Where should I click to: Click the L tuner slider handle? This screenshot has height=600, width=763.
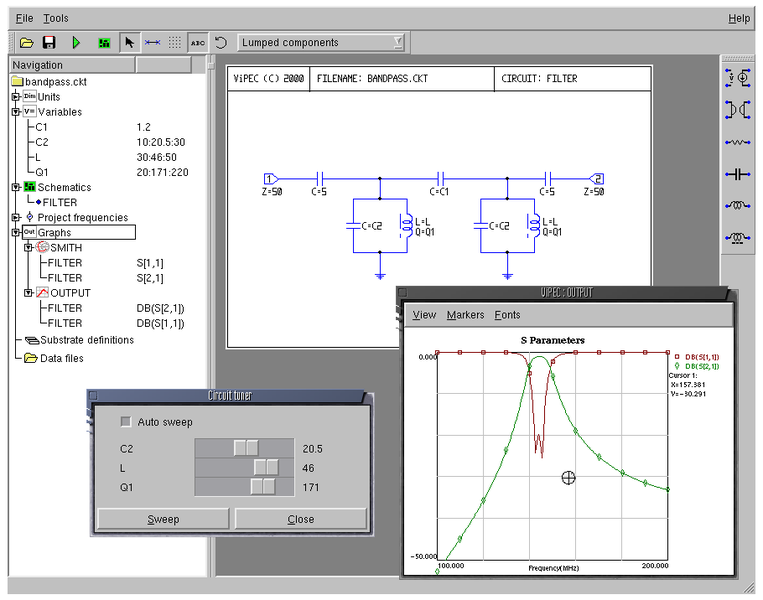(x=266, y=467)
